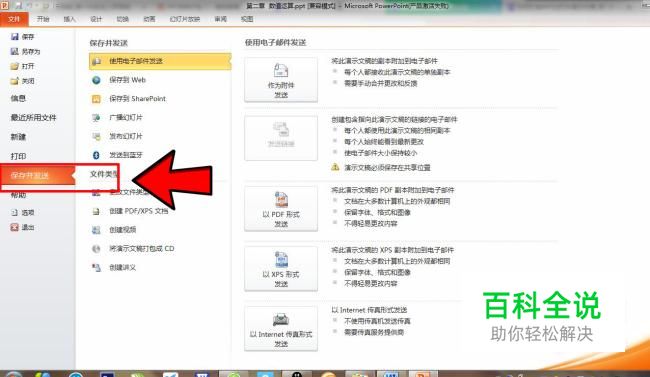Click the text 将此演示文稿的 XPS 副本附加到电子邮件
The height and width of the screenshot is (377, 650).
click(393, 250)
